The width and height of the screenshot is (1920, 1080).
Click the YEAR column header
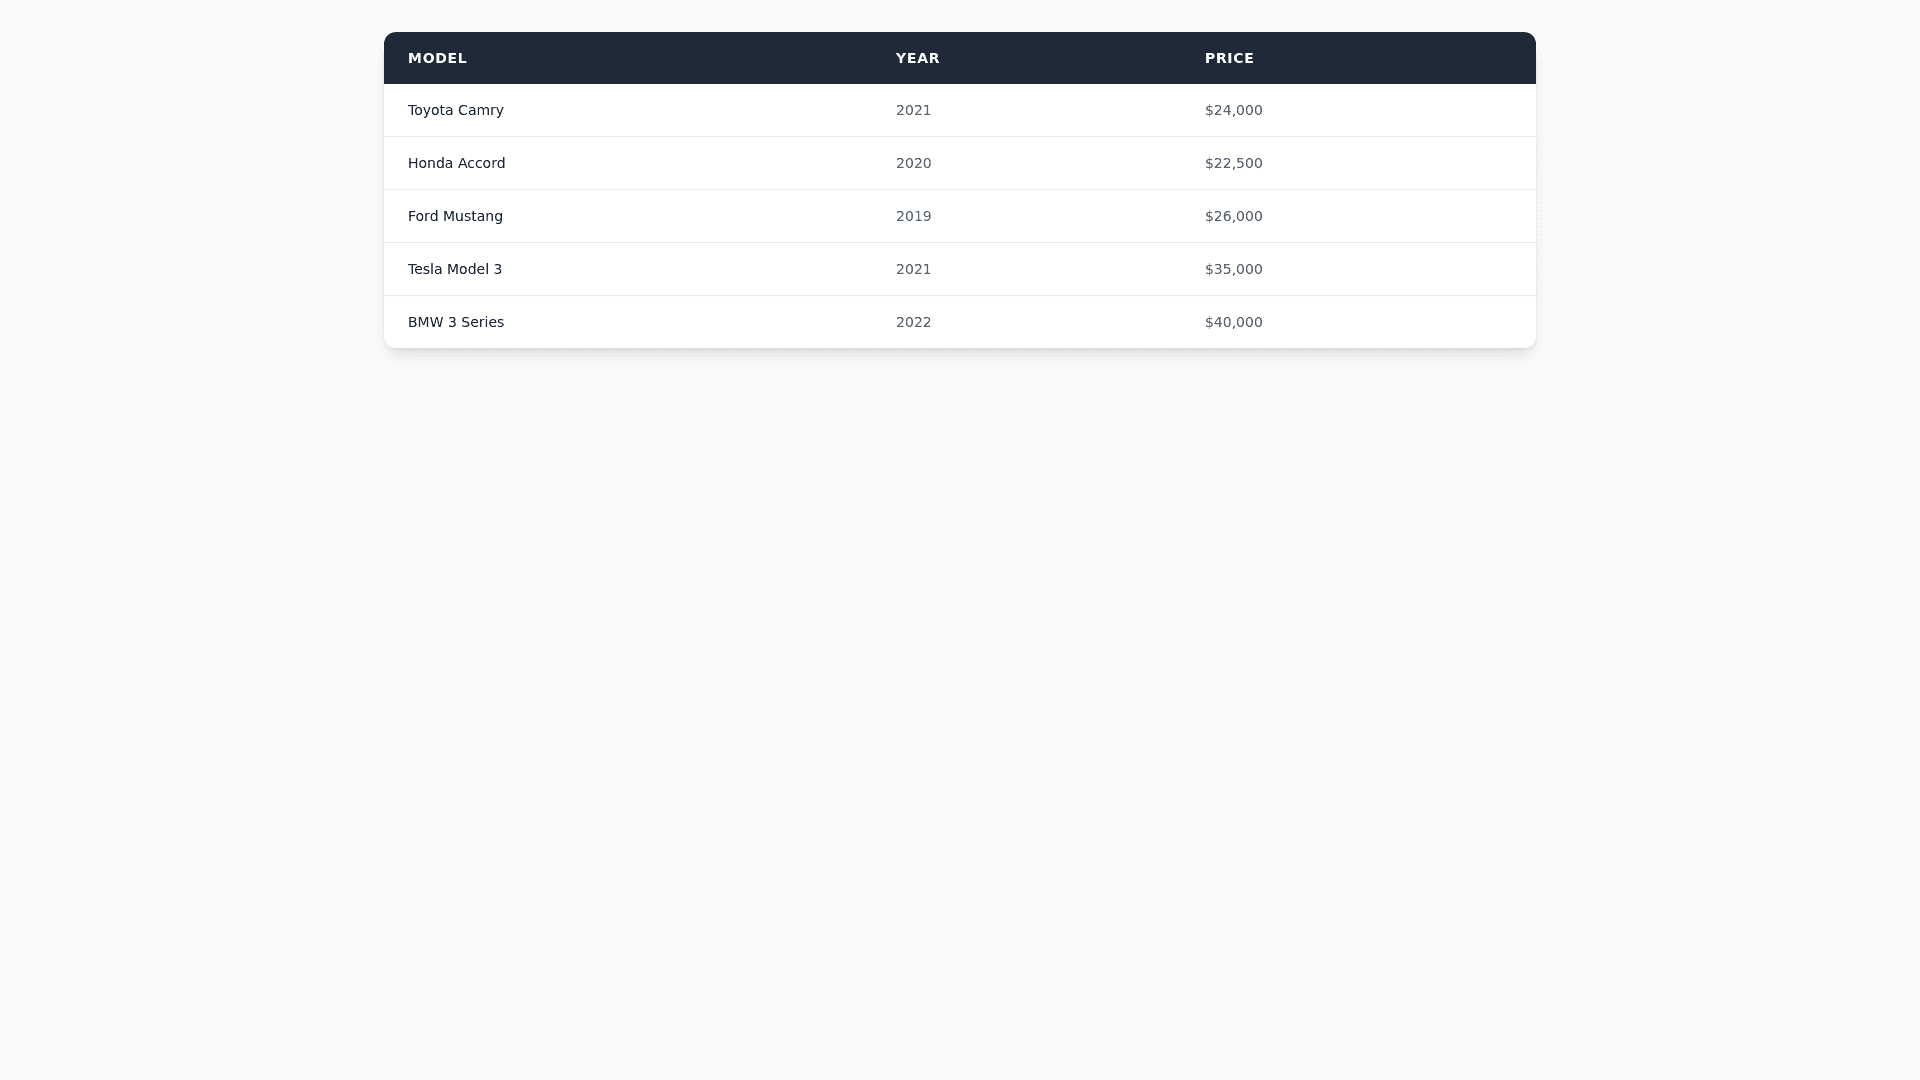[917, 58]
